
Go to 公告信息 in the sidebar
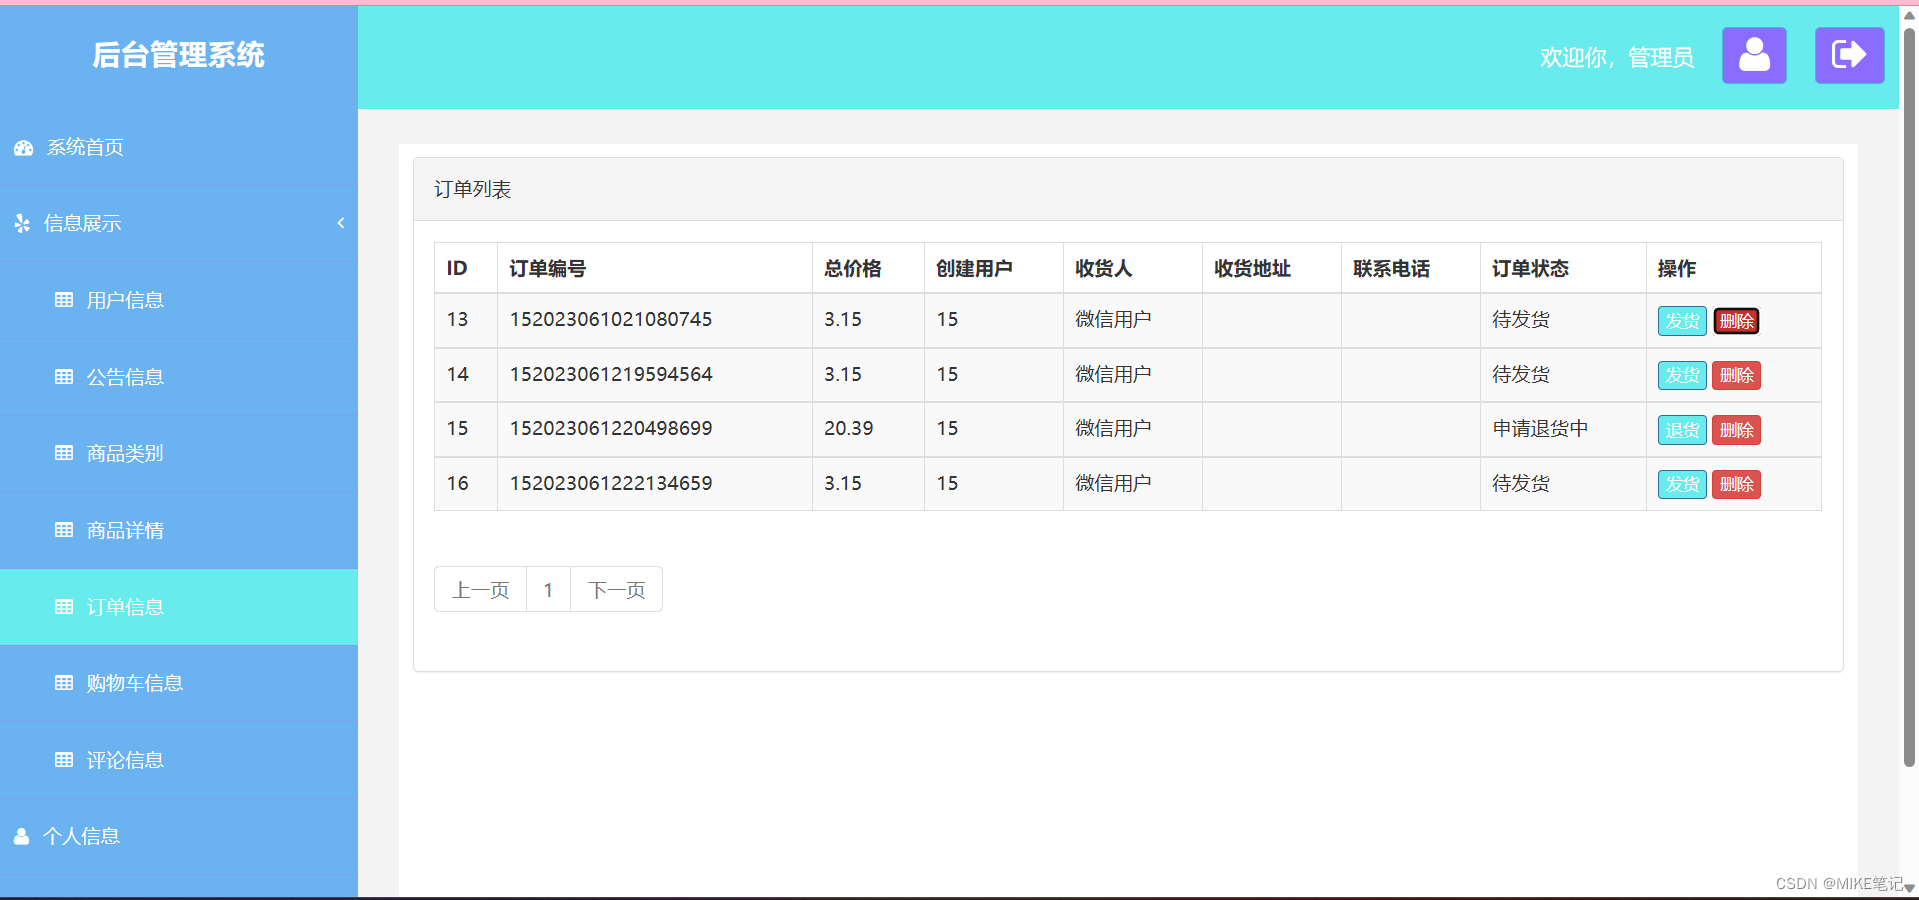point(179,377)
